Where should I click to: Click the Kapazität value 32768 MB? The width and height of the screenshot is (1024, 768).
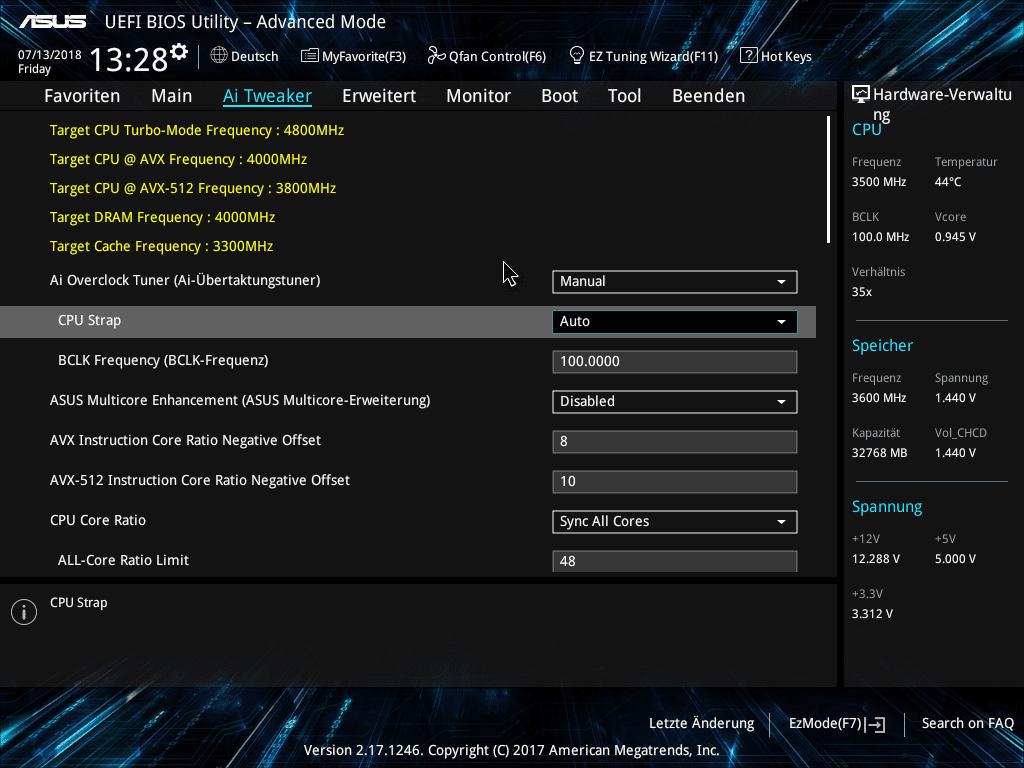point(879,453)
